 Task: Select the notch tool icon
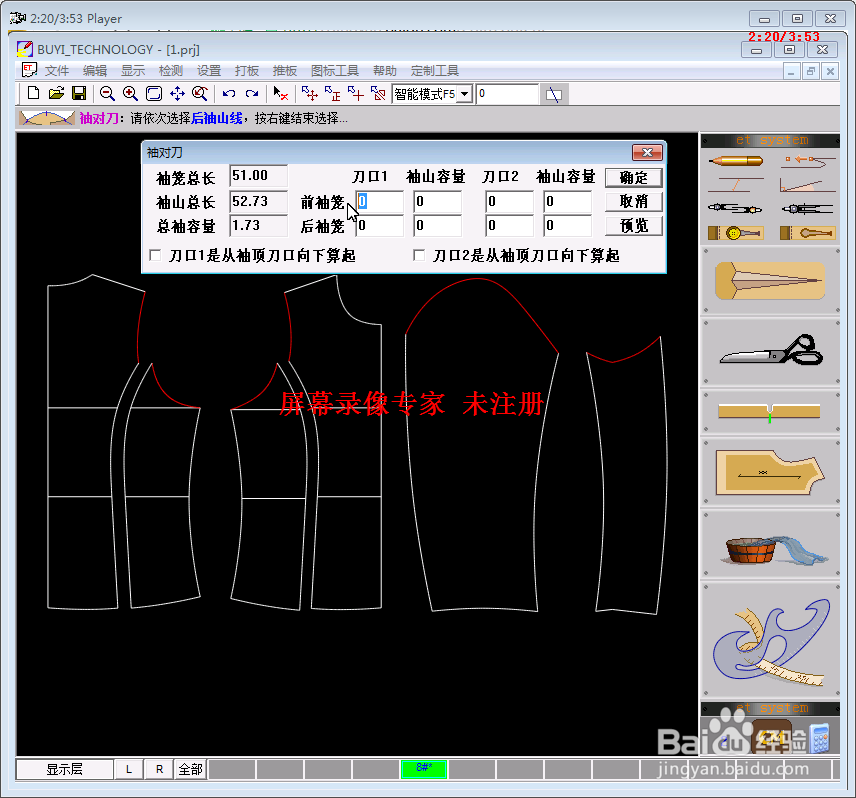770,412
